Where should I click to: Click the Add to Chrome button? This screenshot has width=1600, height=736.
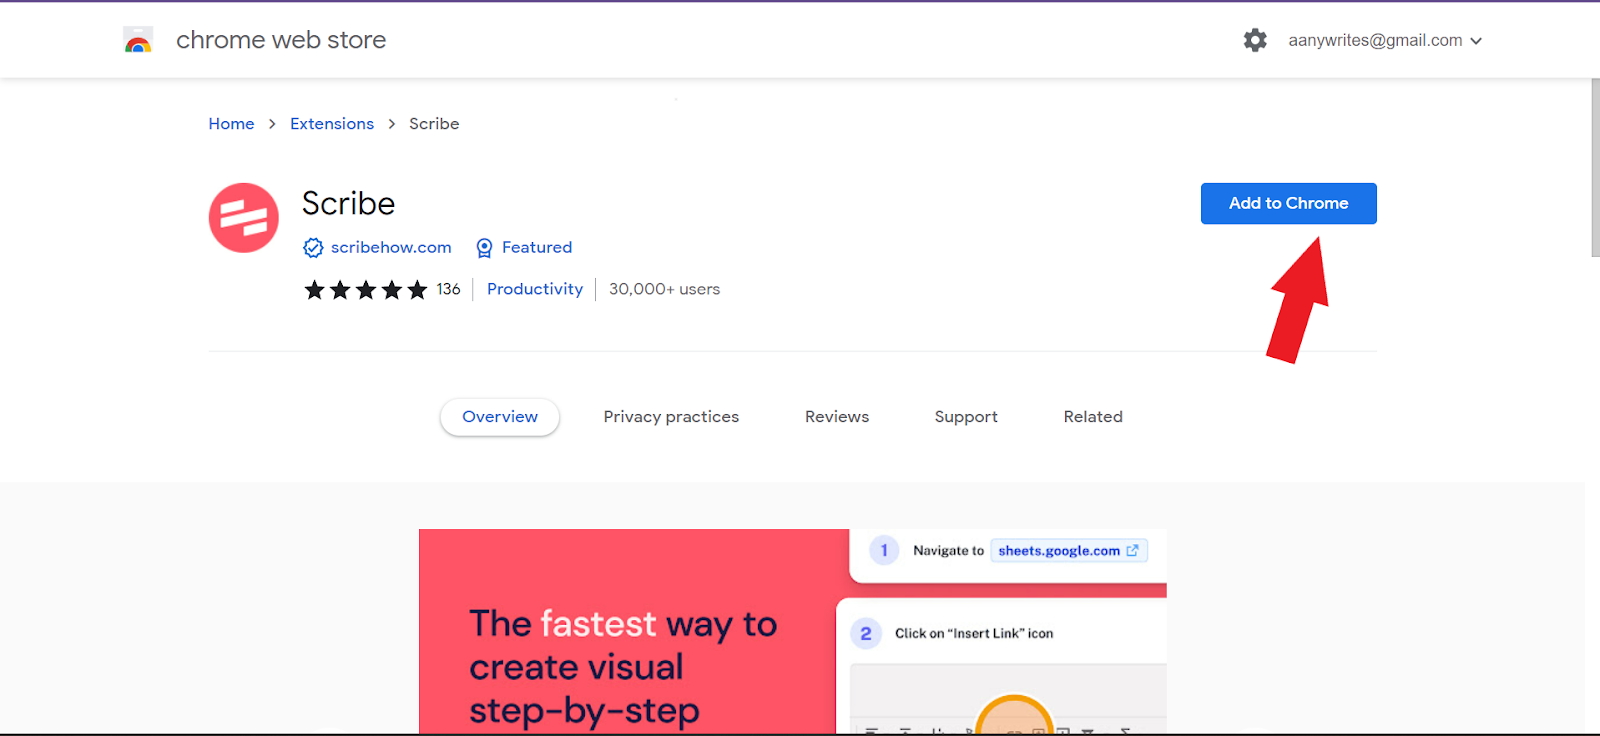(x=1288, y=203)
